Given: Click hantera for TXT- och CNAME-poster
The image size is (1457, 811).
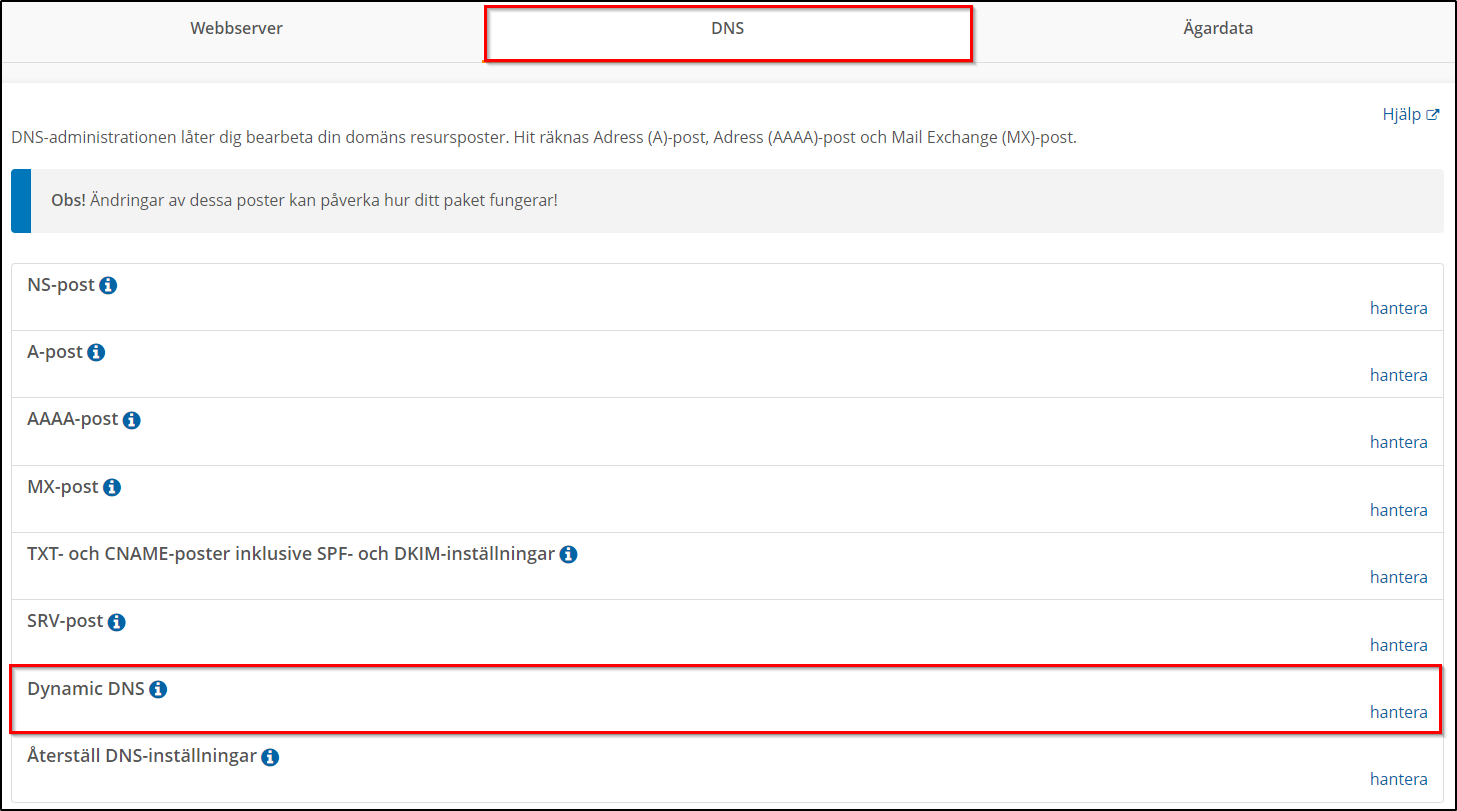Looking at the screenshot, I should [1398, 577].
